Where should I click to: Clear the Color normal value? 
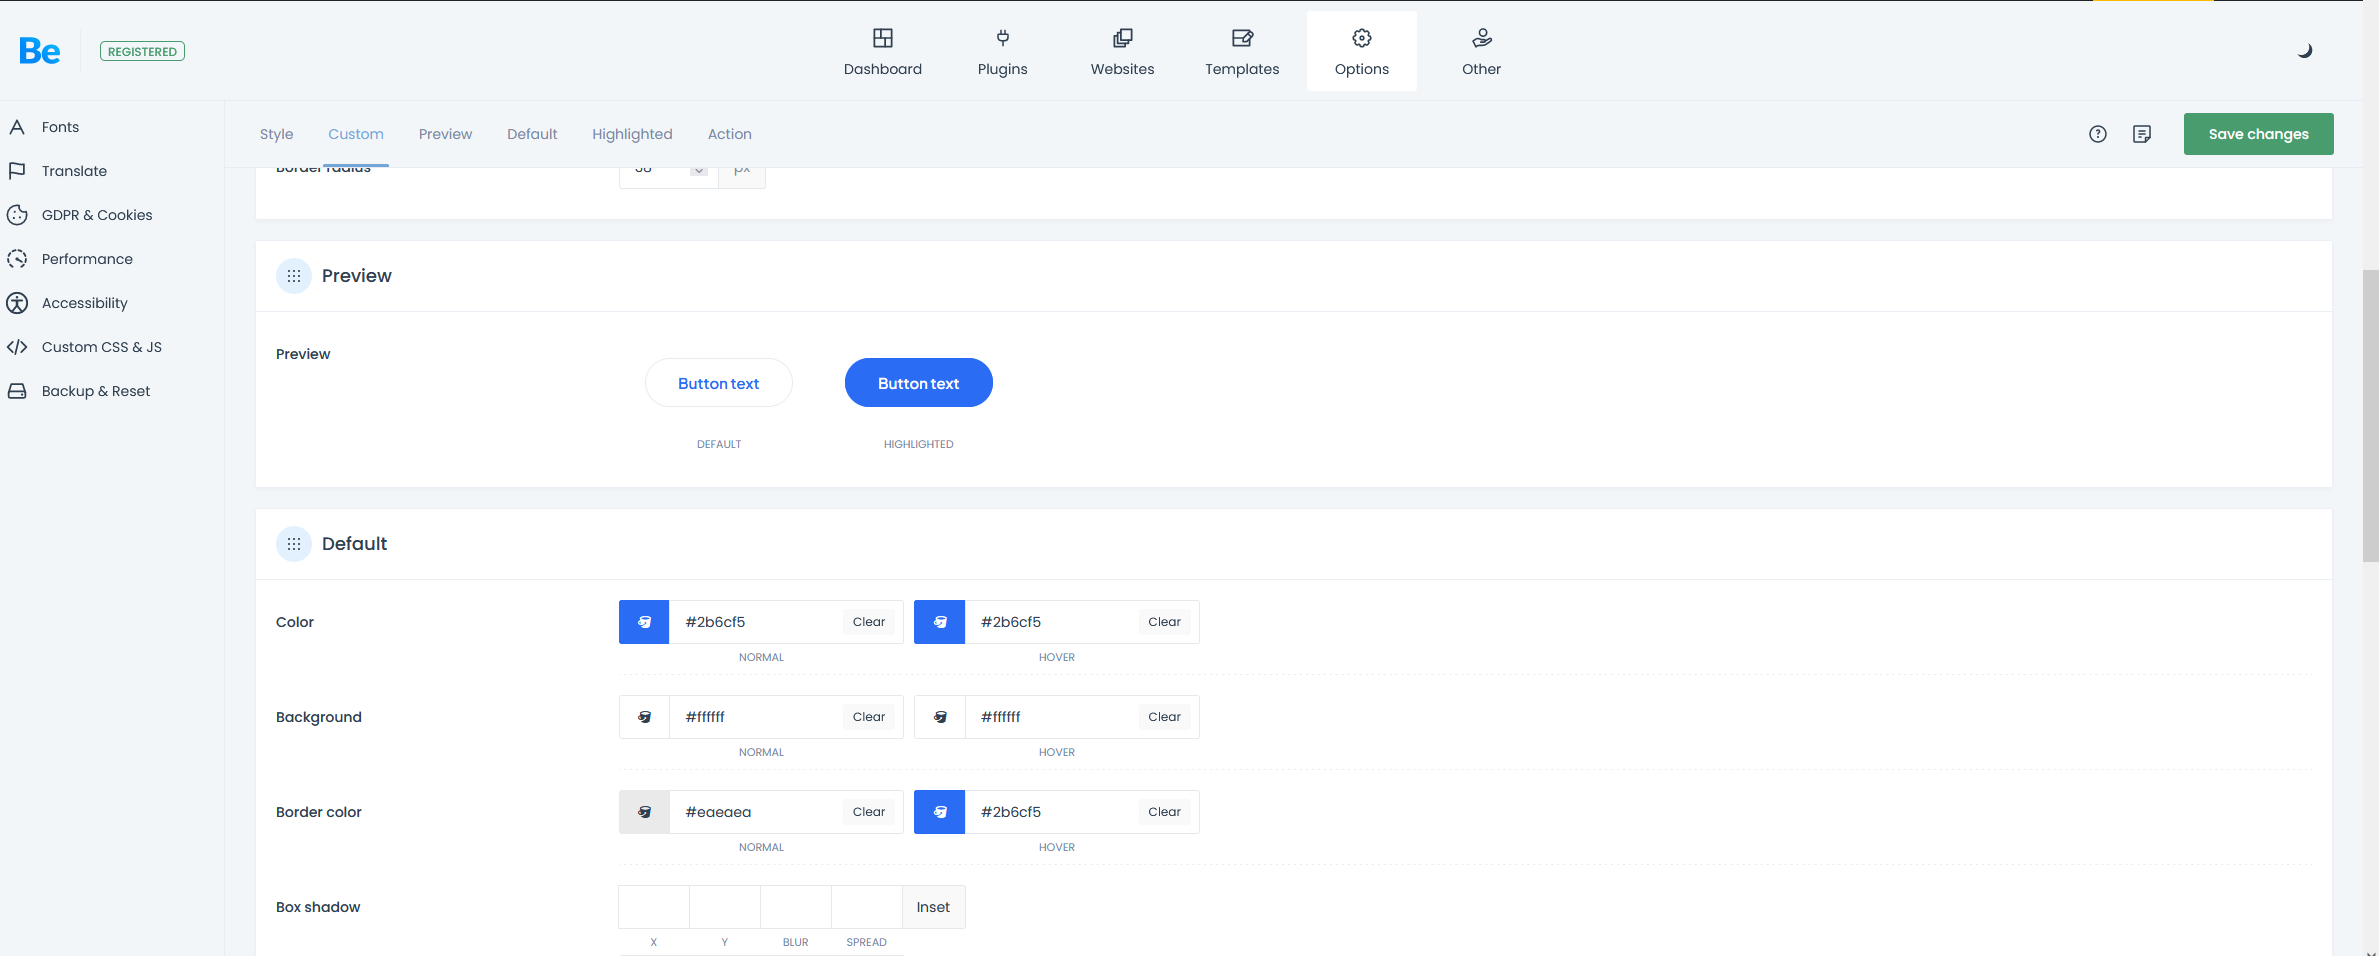[869, 622]
